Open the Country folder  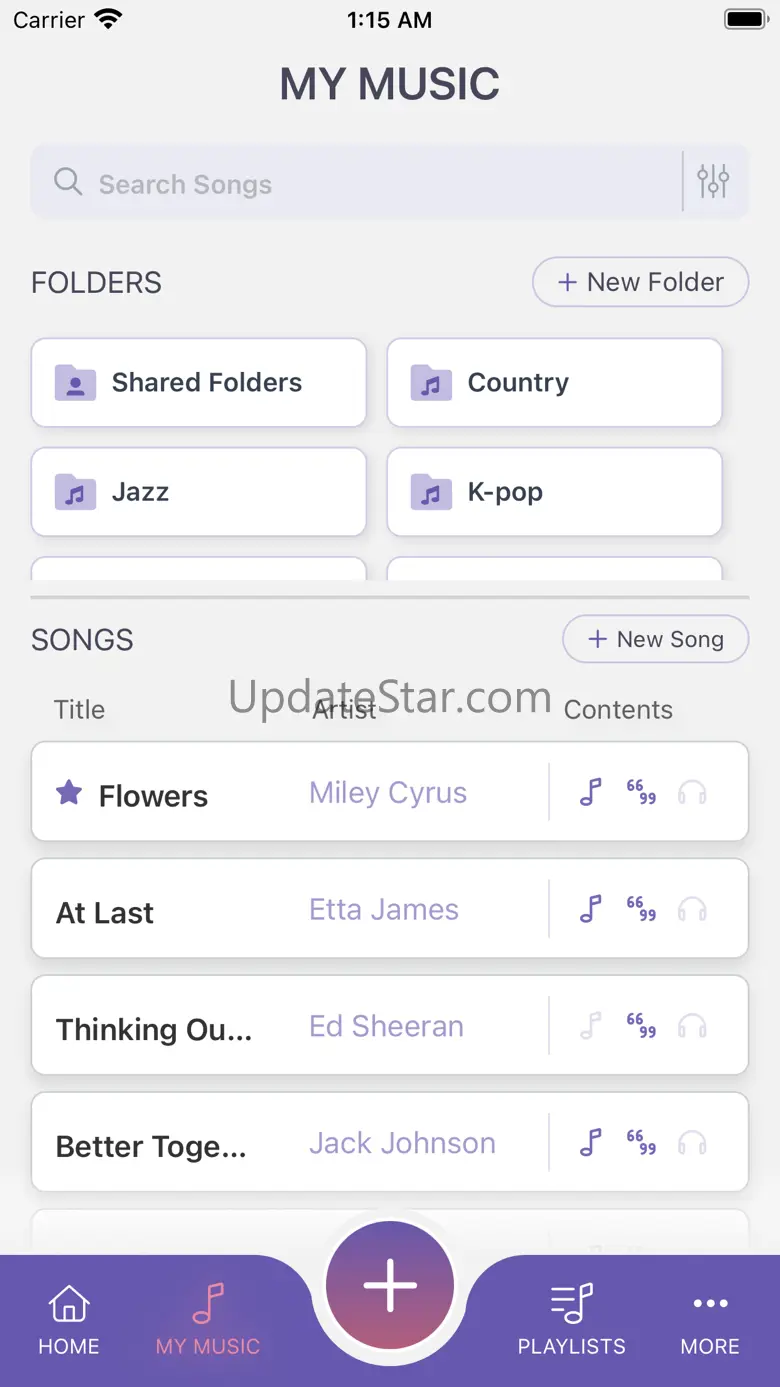coord(554,383)
